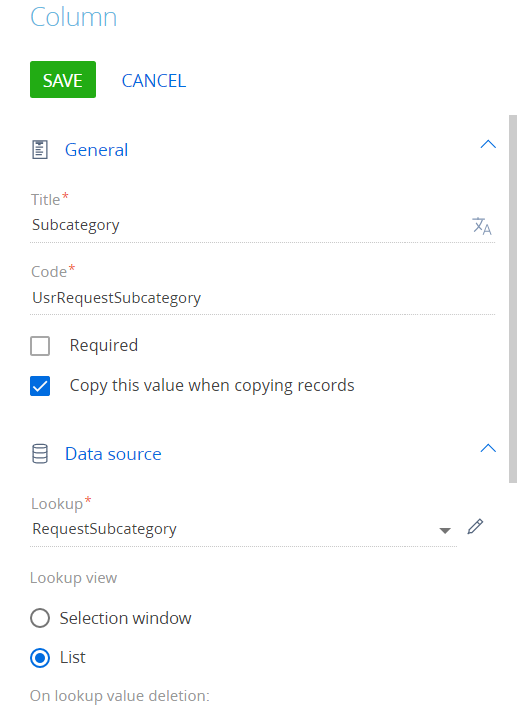Select the List radio option
Viewport: 519px width, 718px height.
[x=40, y=658]
